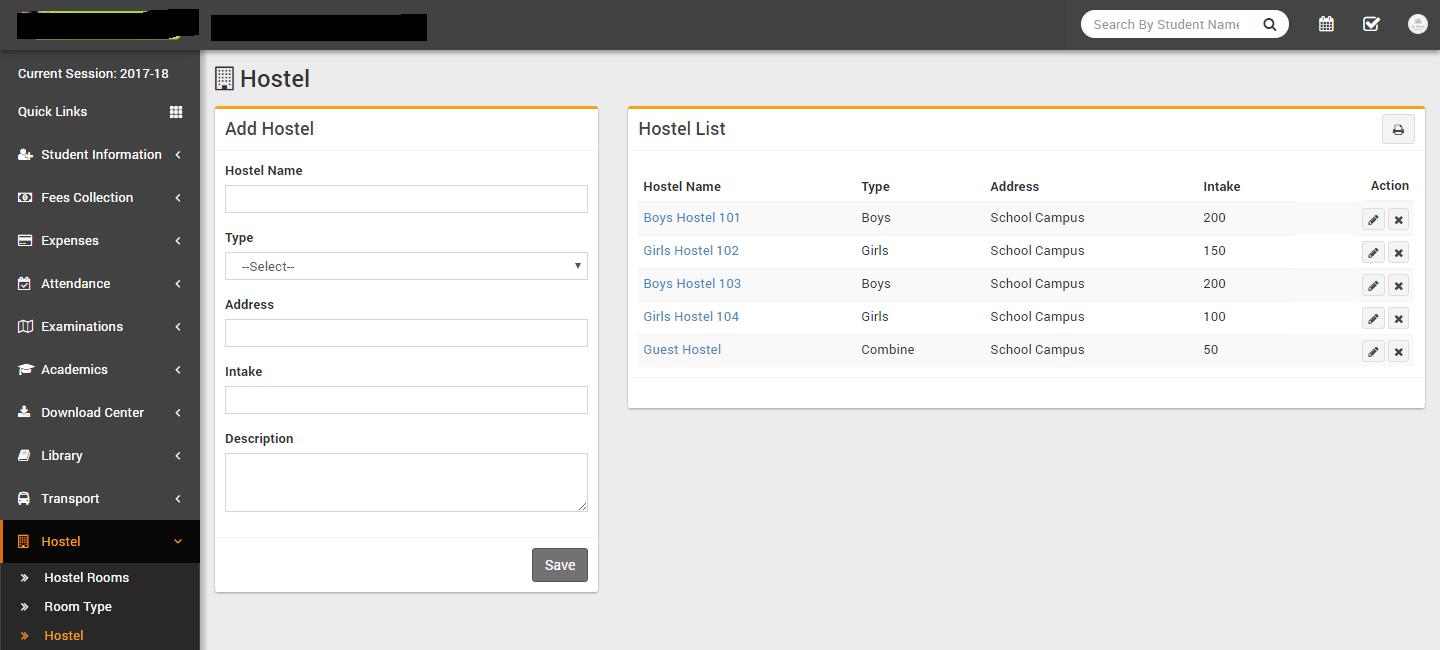Screen dimensions: 1440x650
Task: Edit Boys Hostel 101 with pencil icon
Action: tap(1373, 220)
